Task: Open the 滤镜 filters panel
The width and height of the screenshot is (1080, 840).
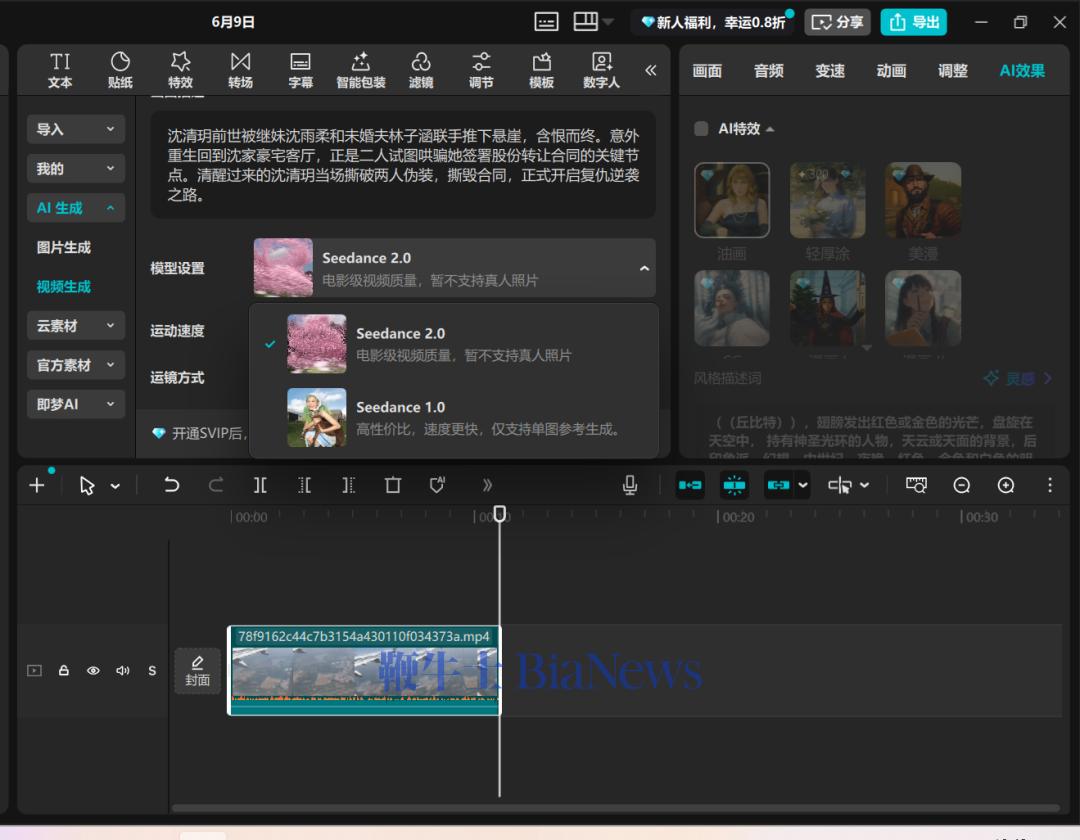Action: point(421,70)
